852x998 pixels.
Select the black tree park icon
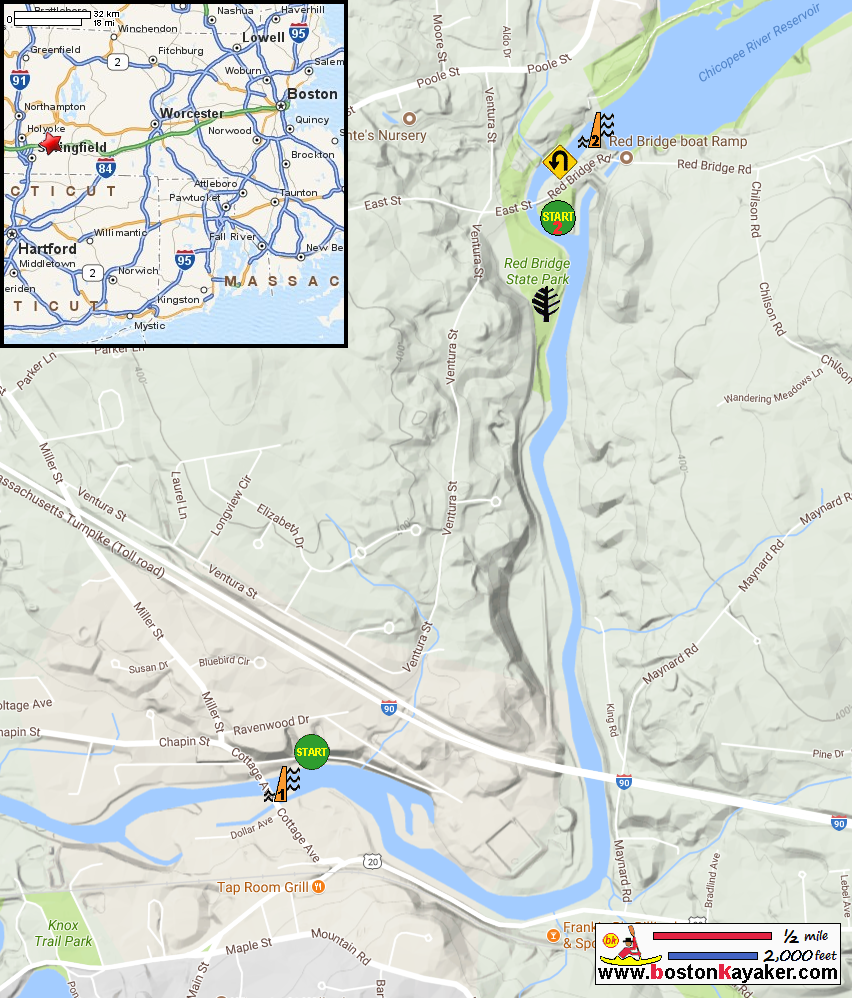point(545,304)
